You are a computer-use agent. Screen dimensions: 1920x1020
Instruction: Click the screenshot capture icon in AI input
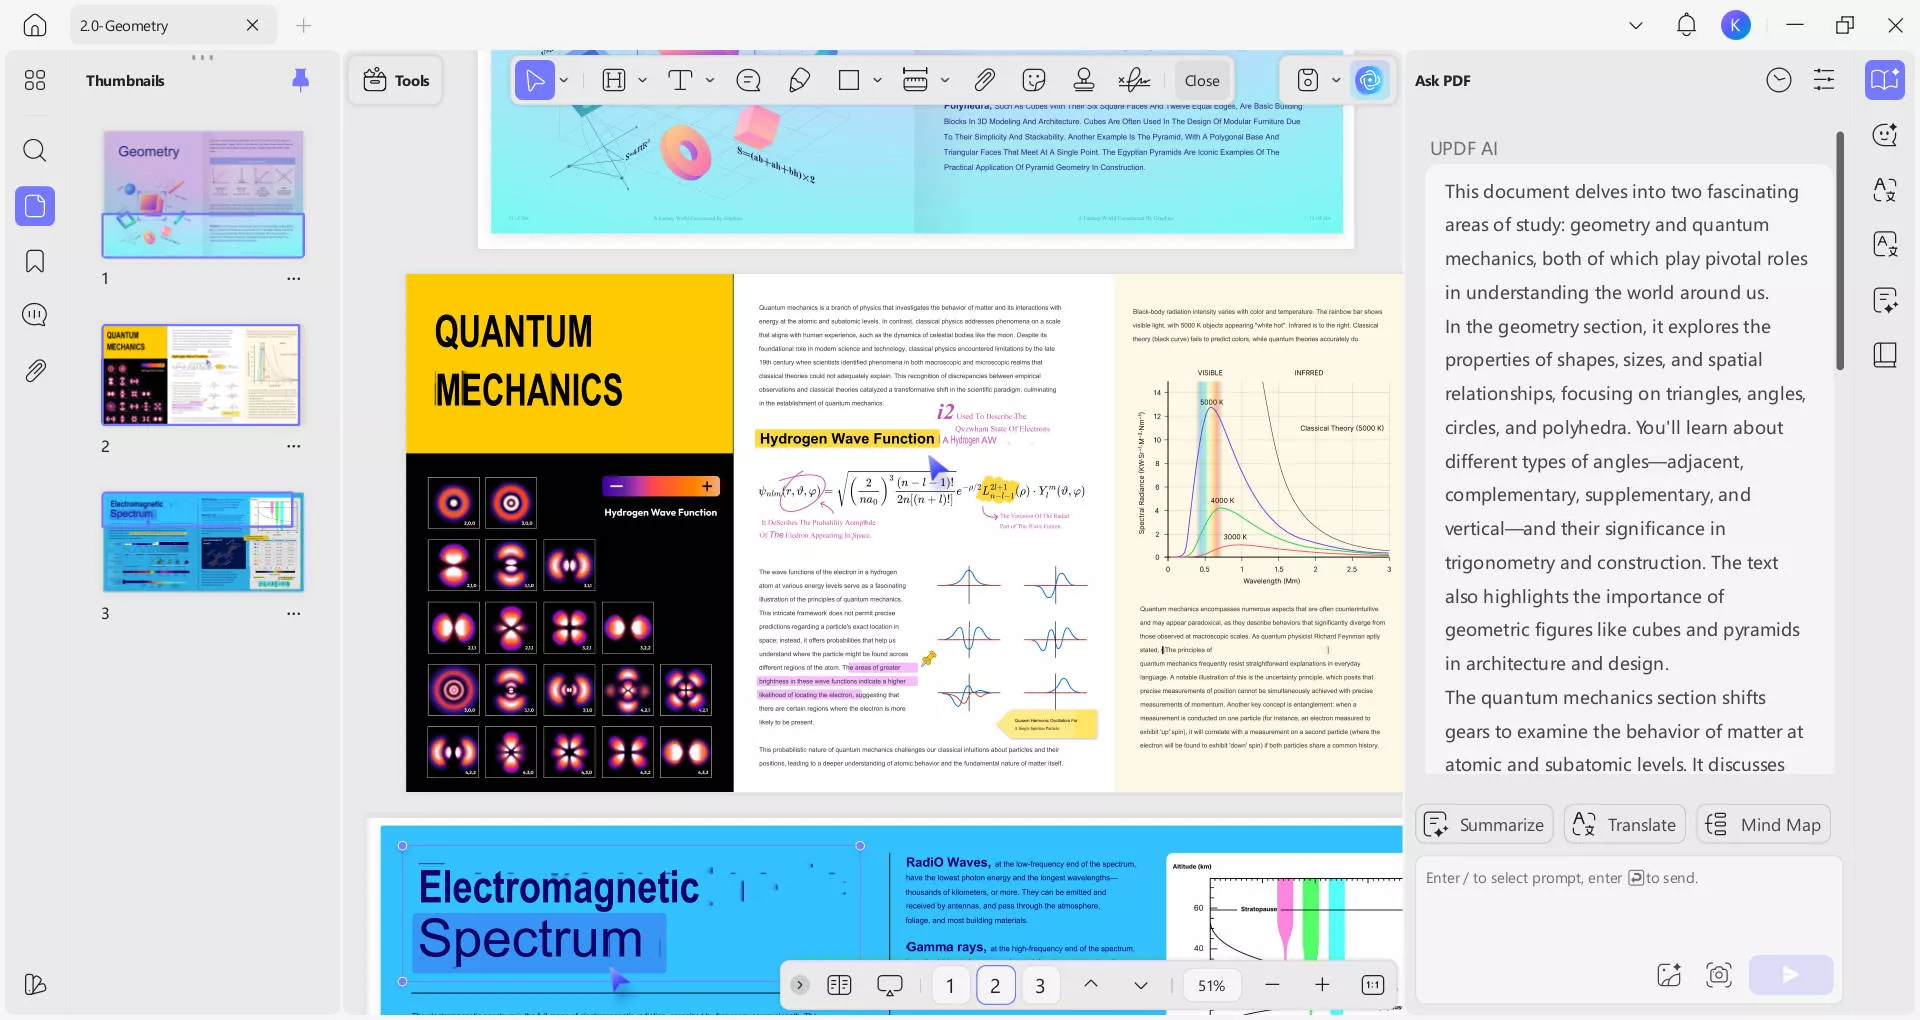[1718, 975]
